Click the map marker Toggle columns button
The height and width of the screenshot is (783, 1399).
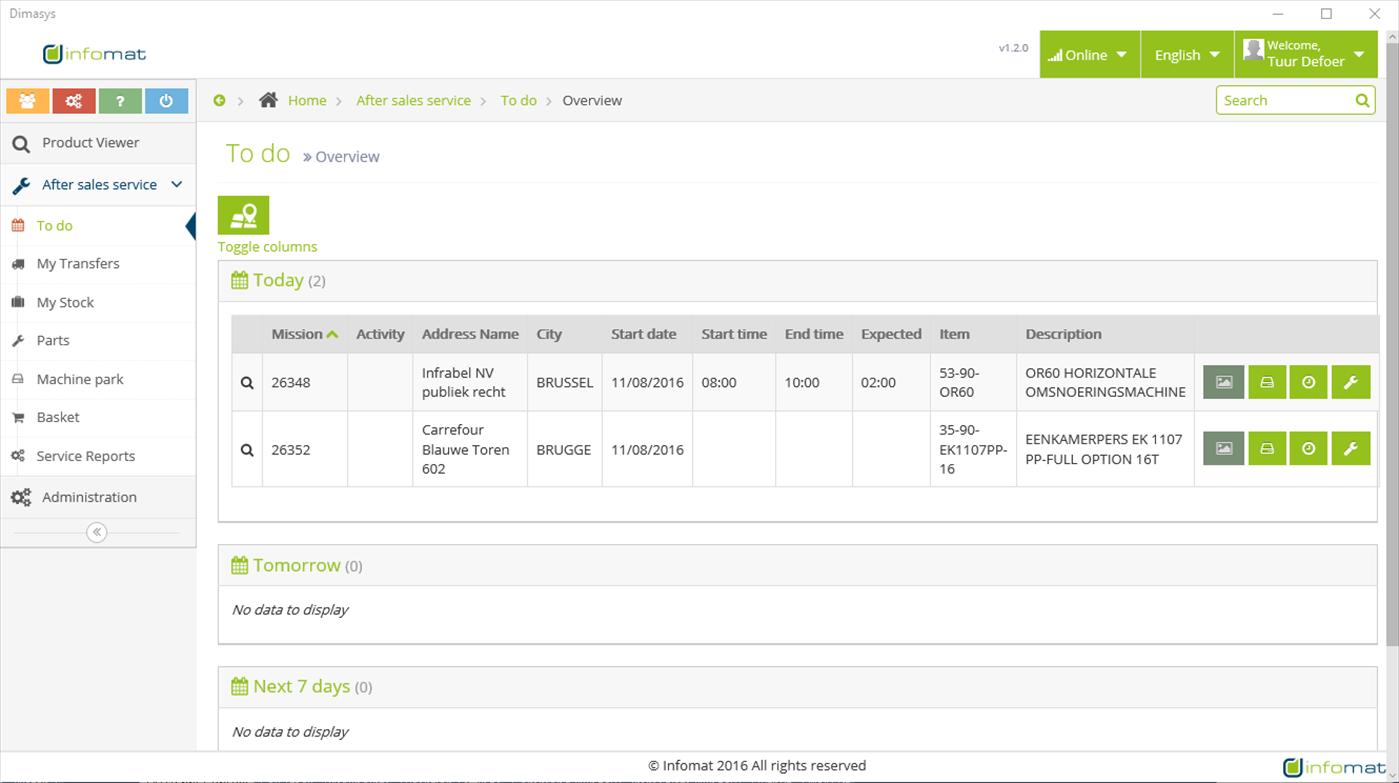tap(244, 215)
